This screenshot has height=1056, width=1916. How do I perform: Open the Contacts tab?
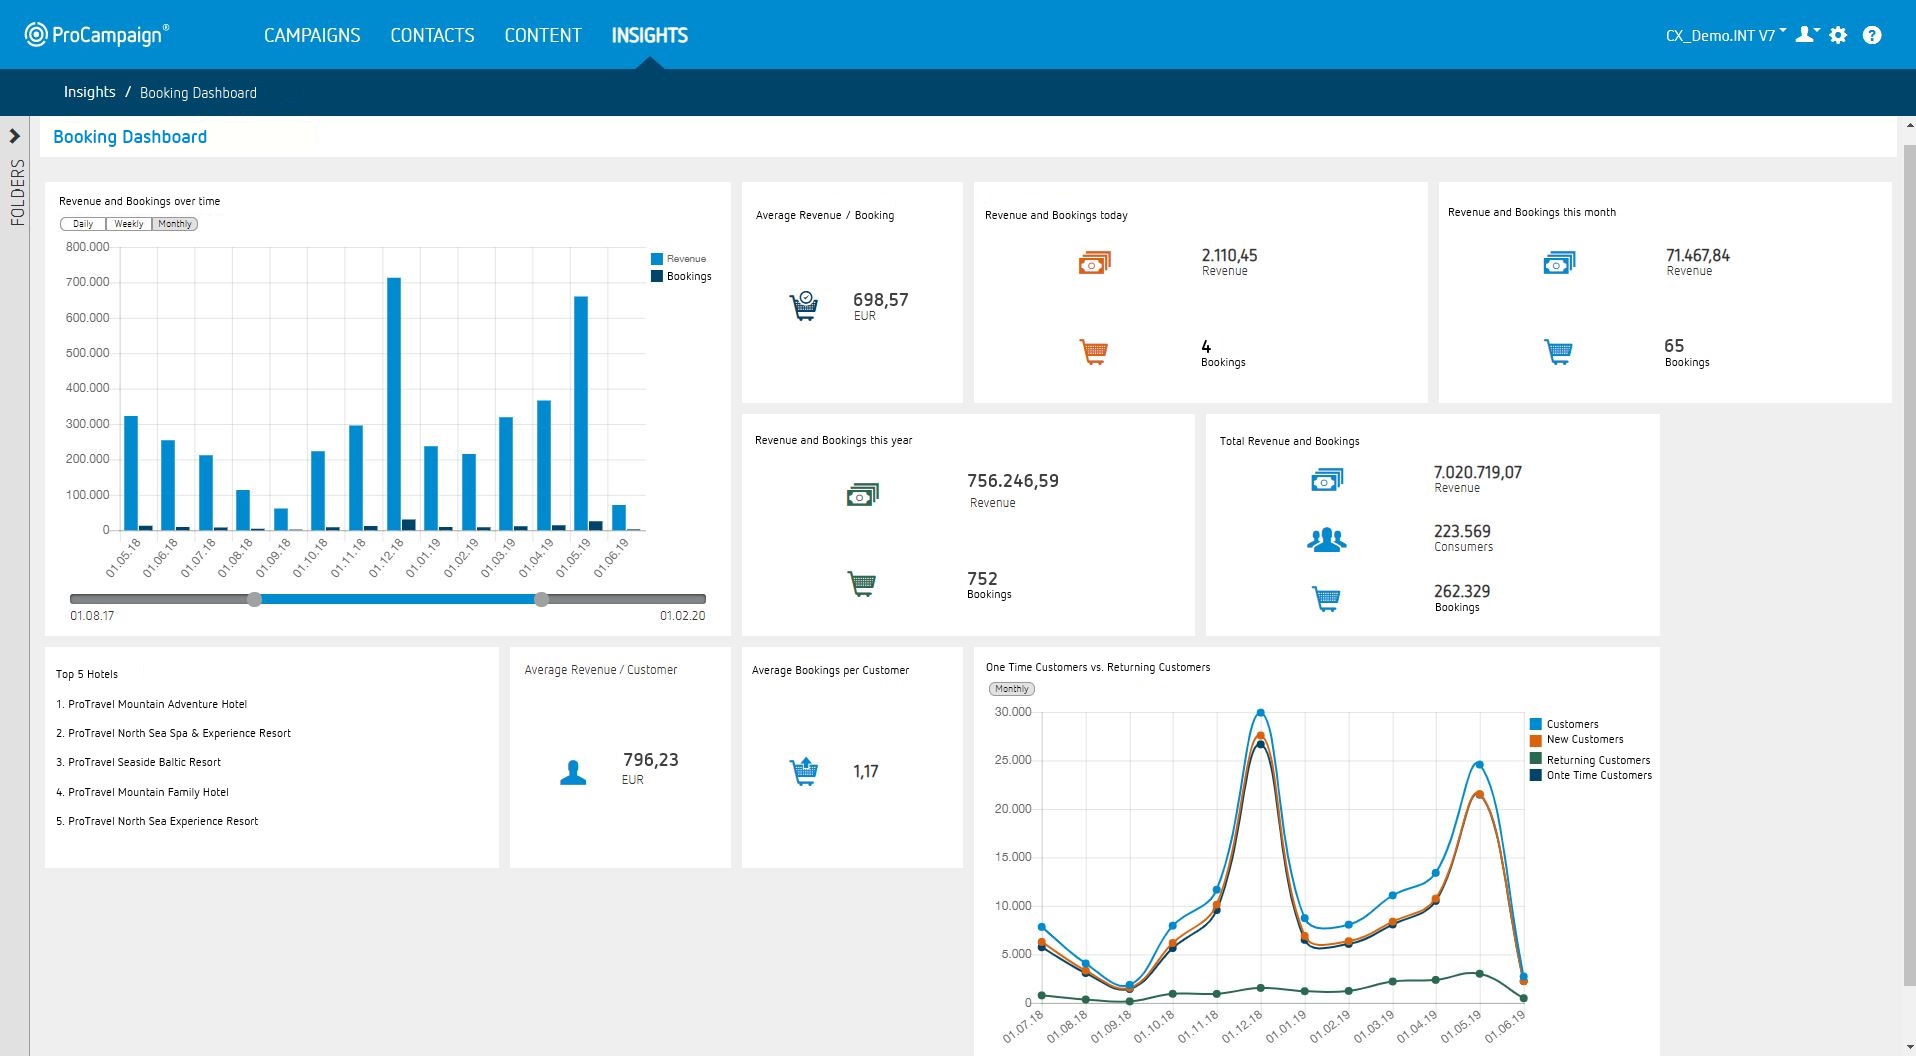point(432,35)
